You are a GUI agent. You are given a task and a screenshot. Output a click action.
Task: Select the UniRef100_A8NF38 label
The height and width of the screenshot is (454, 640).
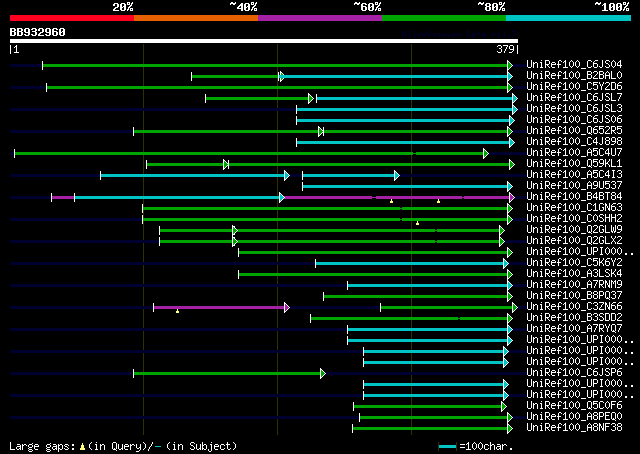[574, 428]
